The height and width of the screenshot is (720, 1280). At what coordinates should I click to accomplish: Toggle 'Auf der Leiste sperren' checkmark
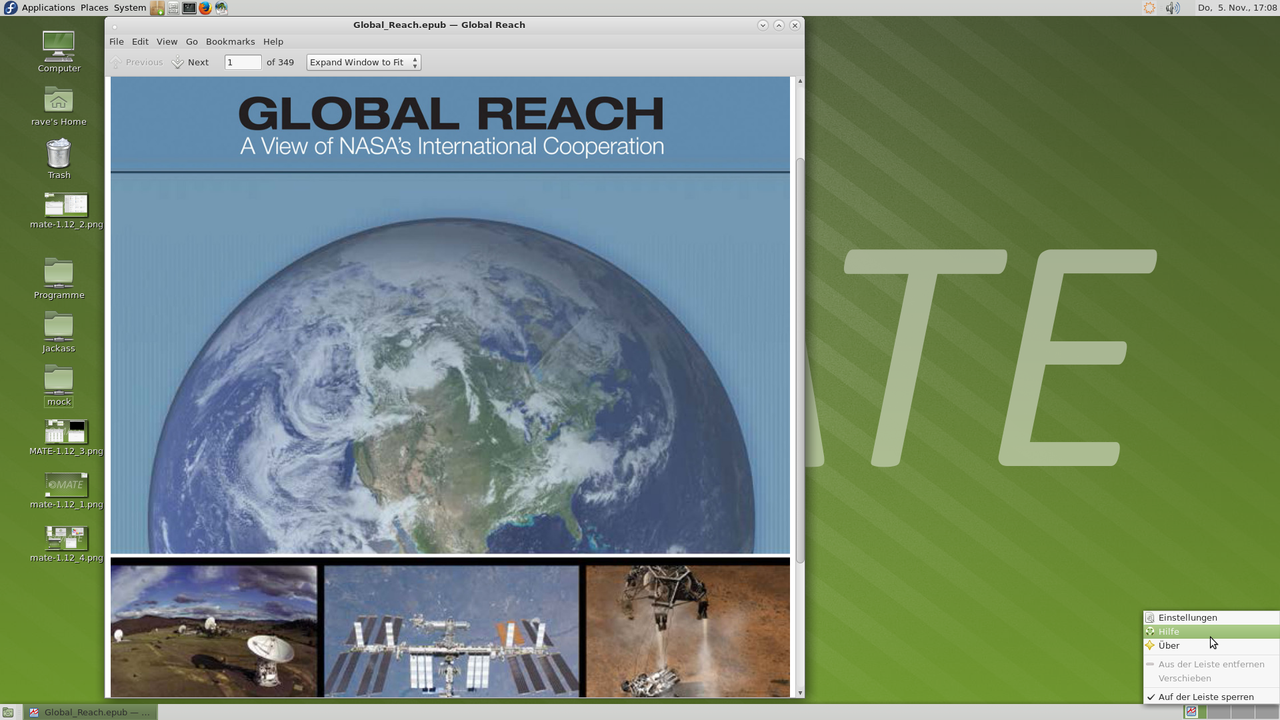pyautogui.click(x=1205, y=697)
